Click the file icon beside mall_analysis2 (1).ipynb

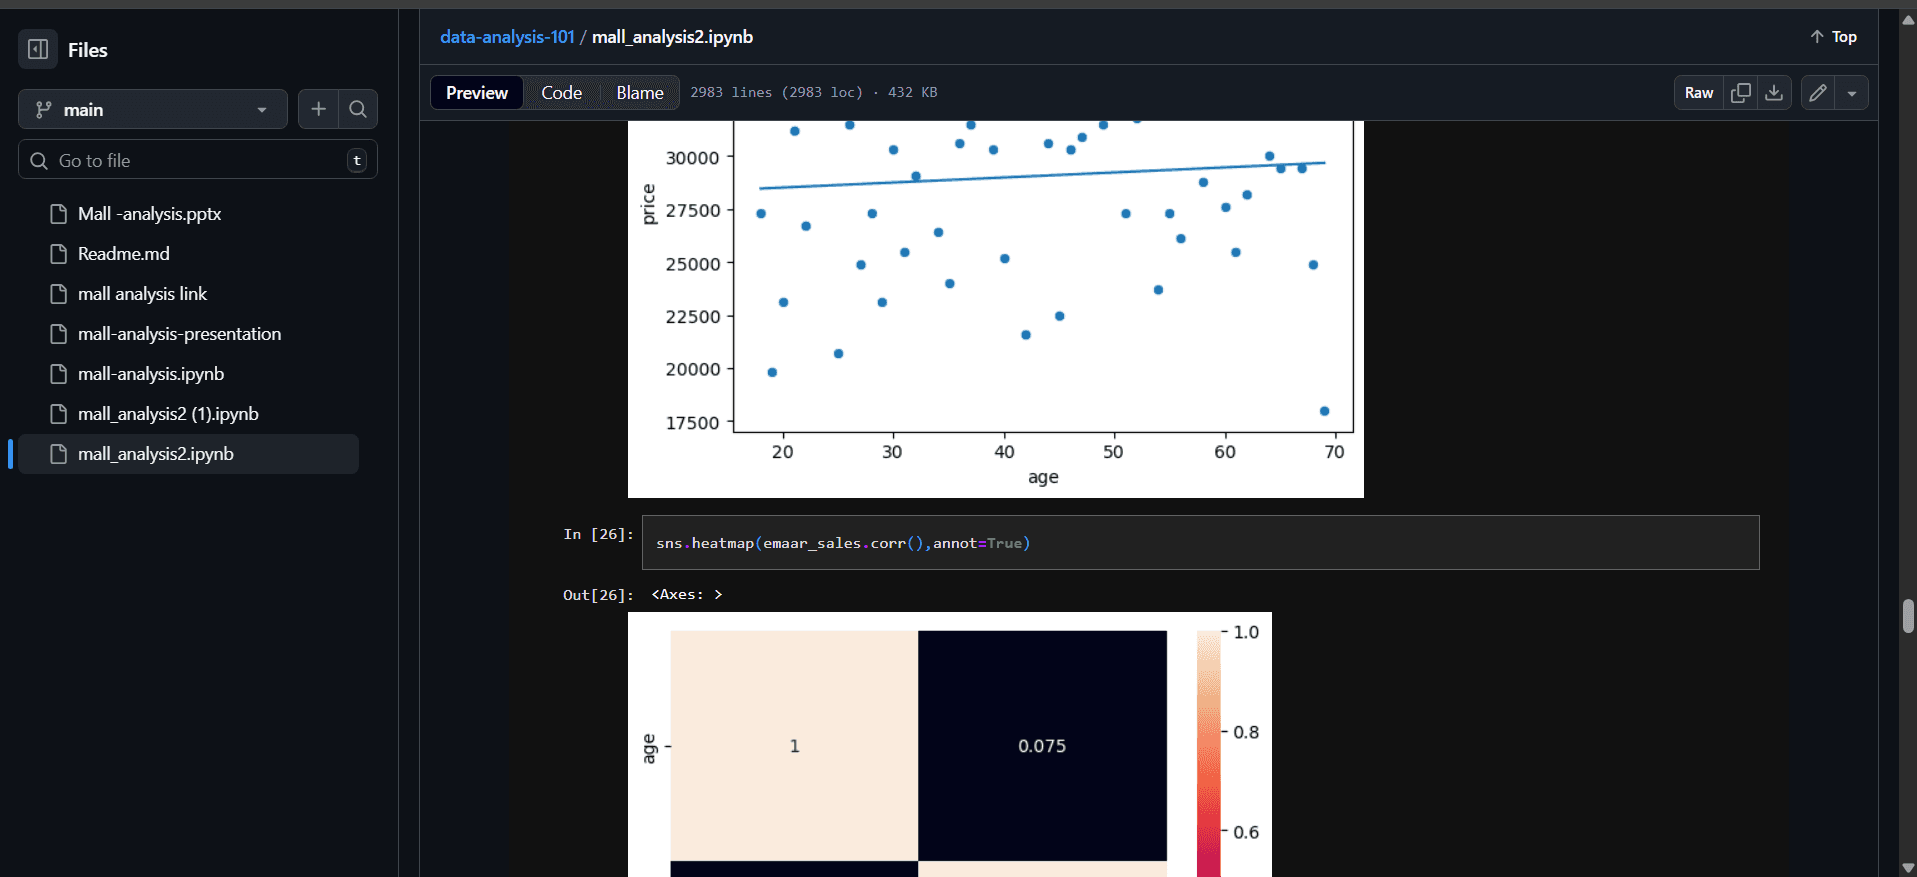(59, 414)
